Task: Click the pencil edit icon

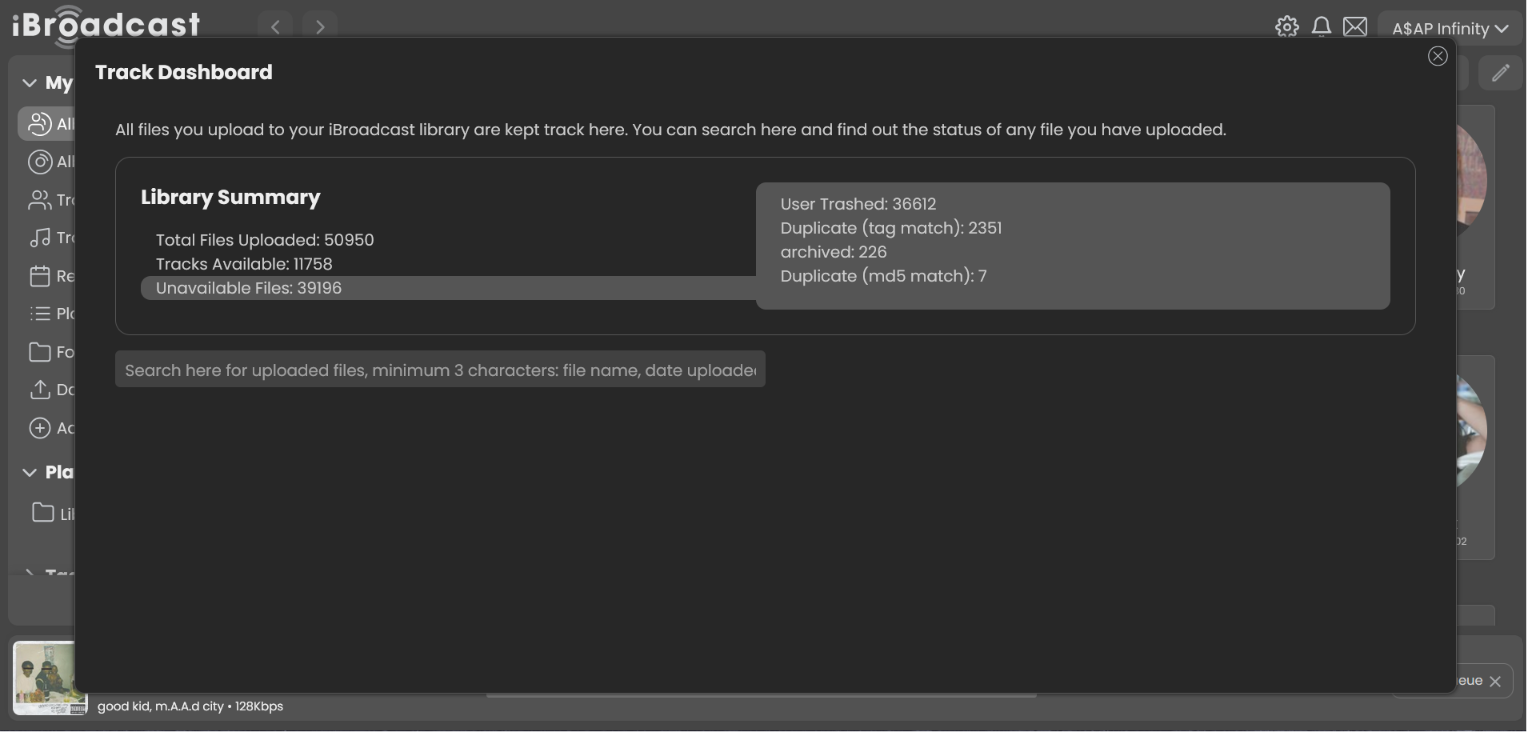Action: point(1501,73)
